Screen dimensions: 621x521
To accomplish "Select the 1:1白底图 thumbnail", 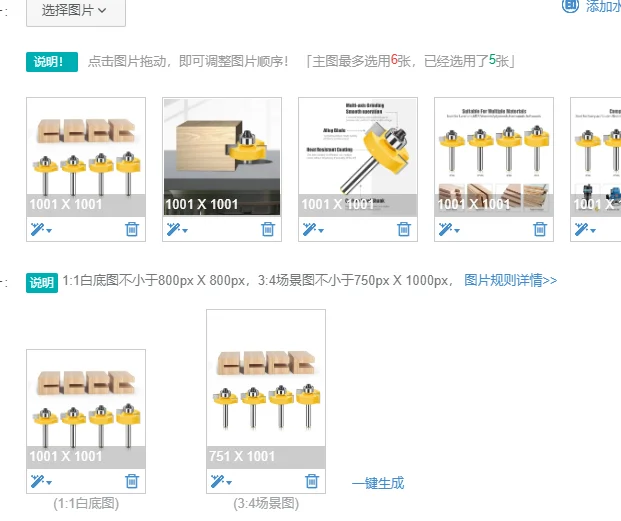I will tap(86, 409).
